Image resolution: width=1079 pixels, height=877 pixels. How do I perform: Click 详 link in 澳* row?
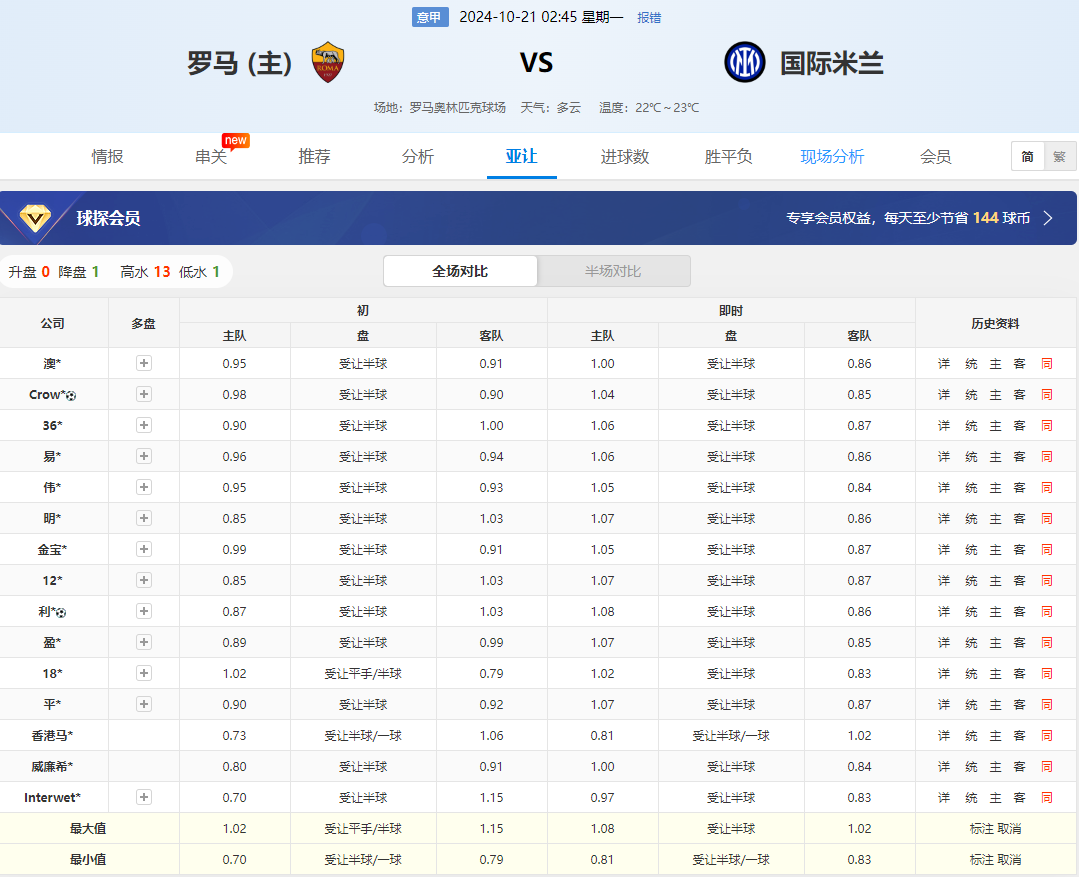(x=944, y=364)
